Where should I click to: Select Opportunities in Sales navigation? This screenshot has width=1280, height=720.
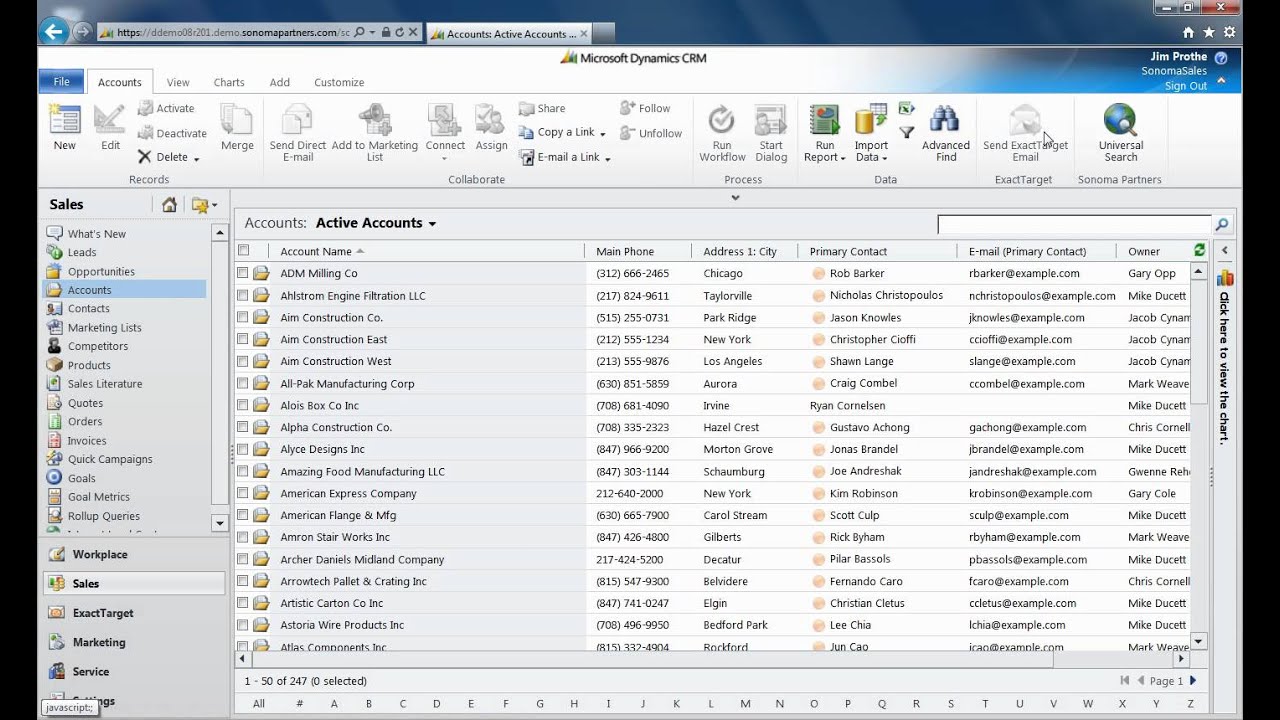click(x=101, y=271)
